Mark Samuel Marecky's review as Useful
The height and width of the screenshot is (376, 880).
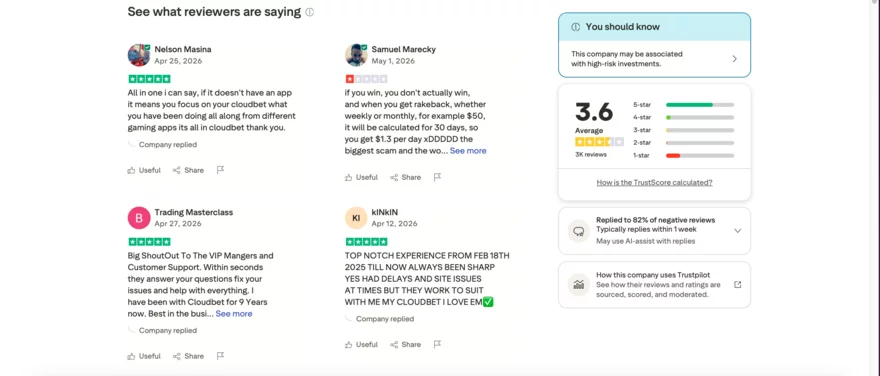361,177
